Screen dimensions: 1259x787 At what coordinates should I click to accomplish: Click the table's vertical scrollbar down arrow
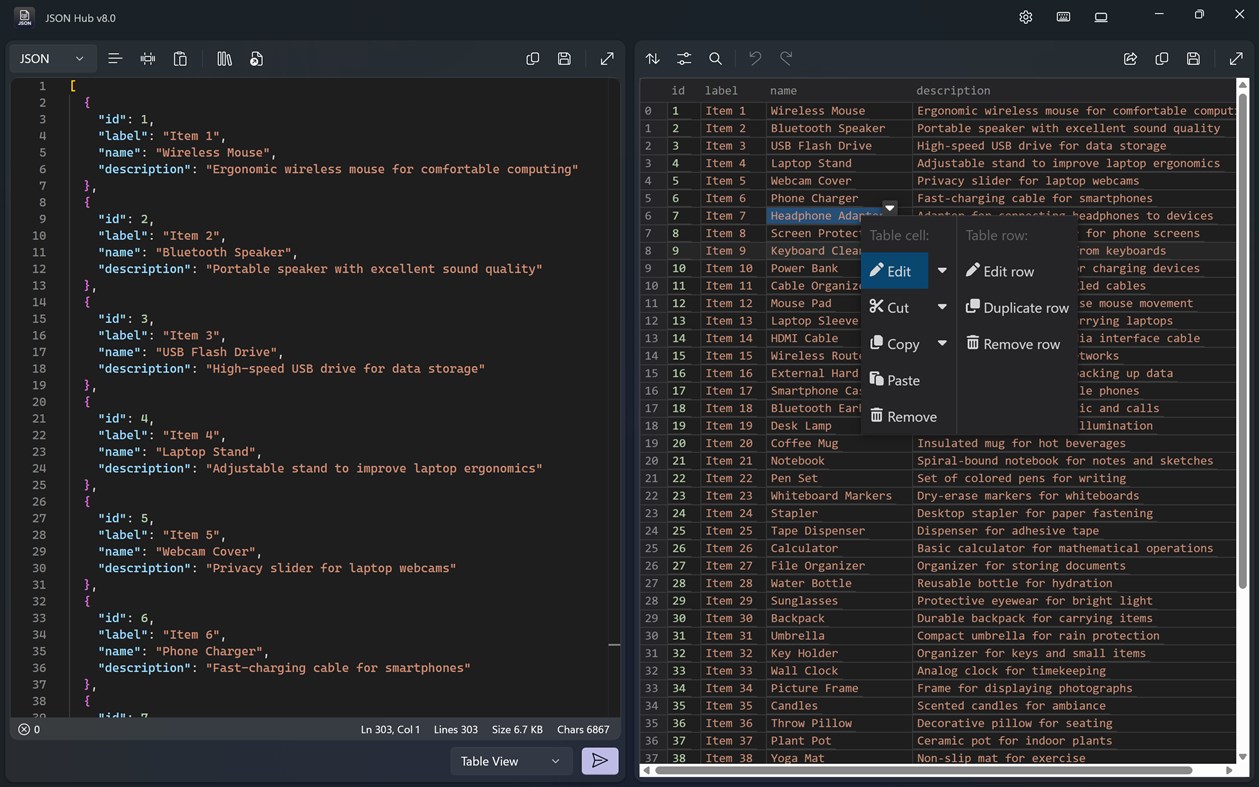1243,757
